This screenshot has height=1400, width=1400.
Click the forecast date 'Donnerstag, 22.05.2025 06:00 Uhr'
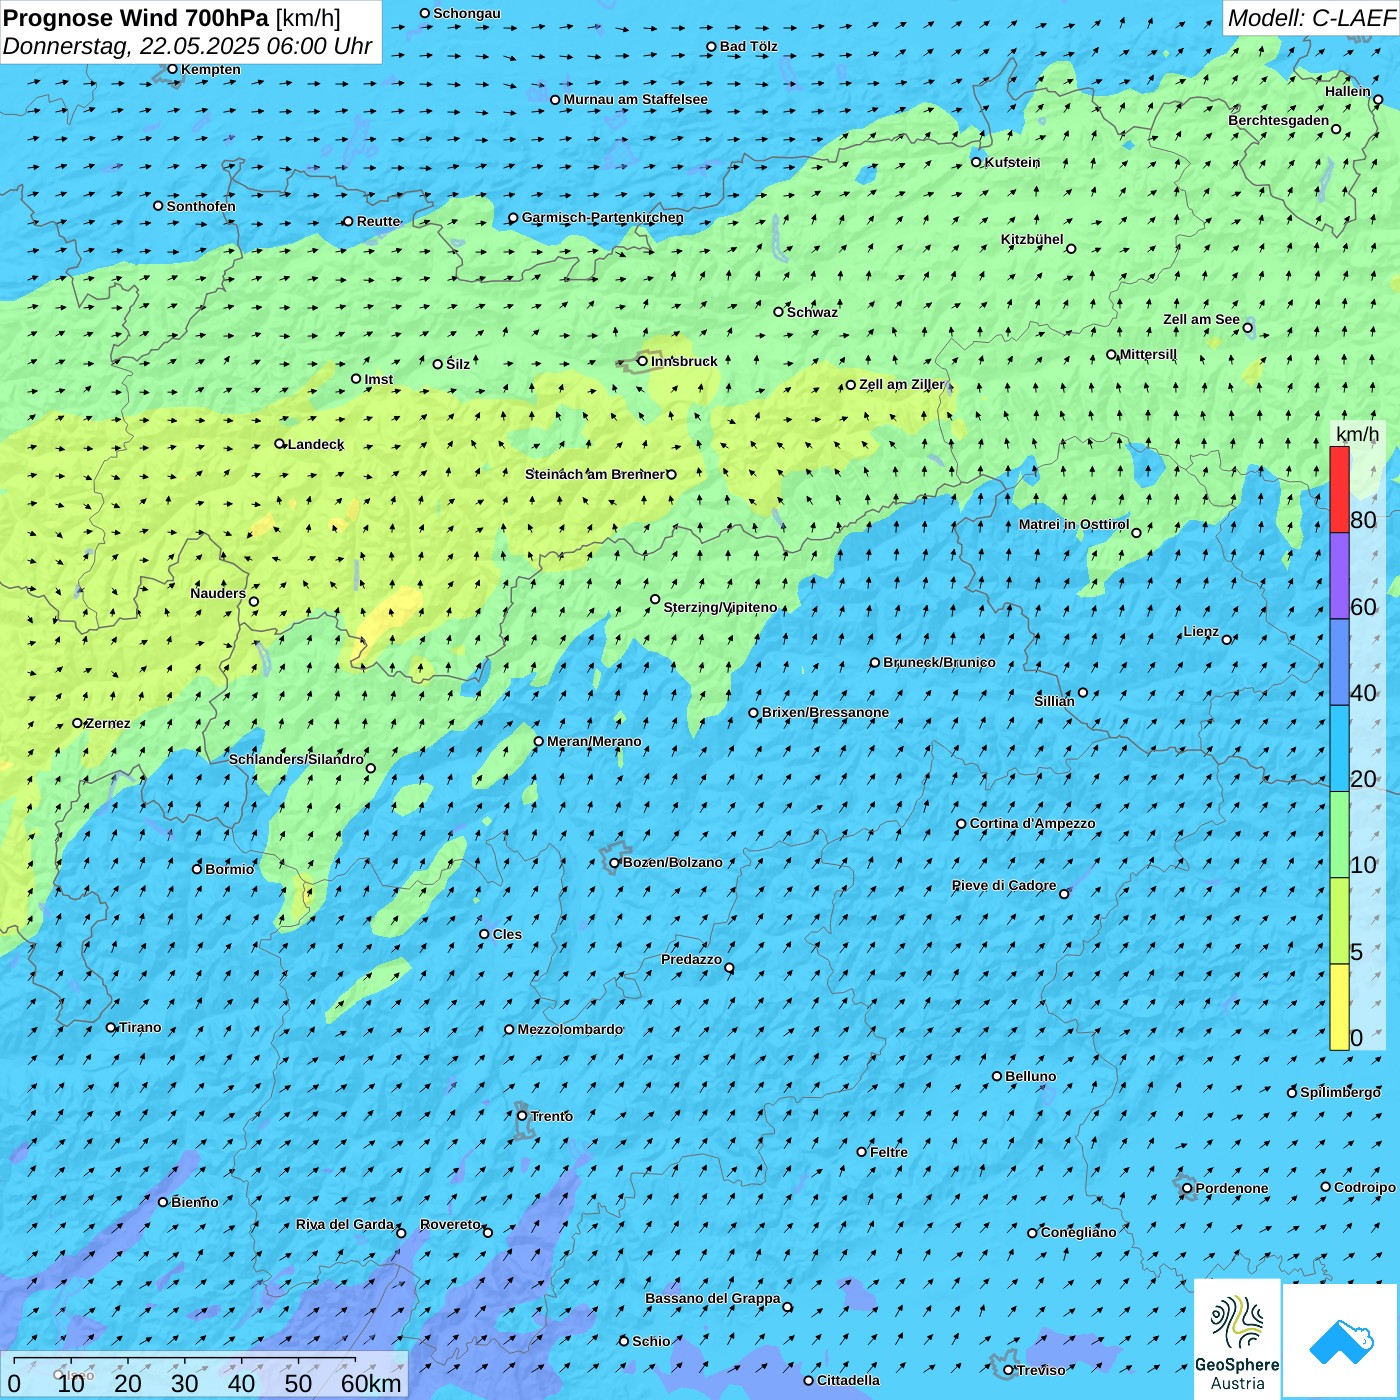click(187, 46)
